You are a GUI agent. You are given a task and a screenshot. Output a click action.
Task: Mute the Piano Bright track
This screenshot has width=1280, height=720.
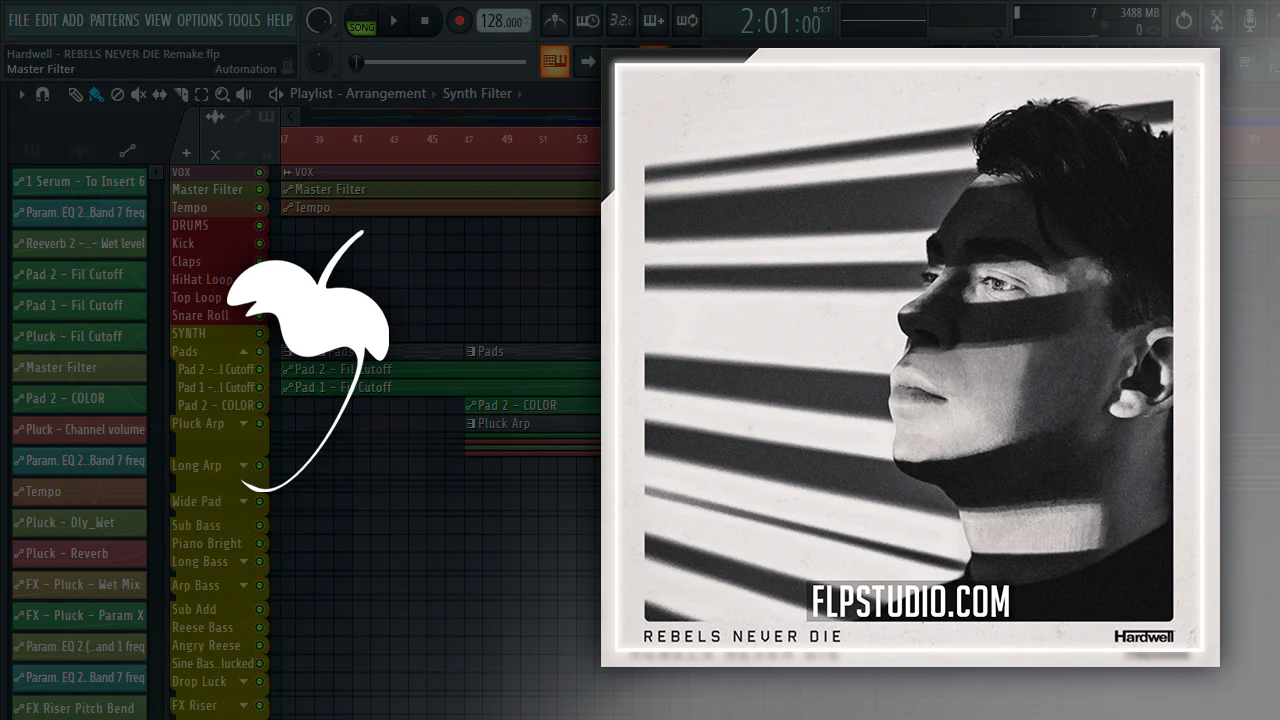[x=260, y=544]
